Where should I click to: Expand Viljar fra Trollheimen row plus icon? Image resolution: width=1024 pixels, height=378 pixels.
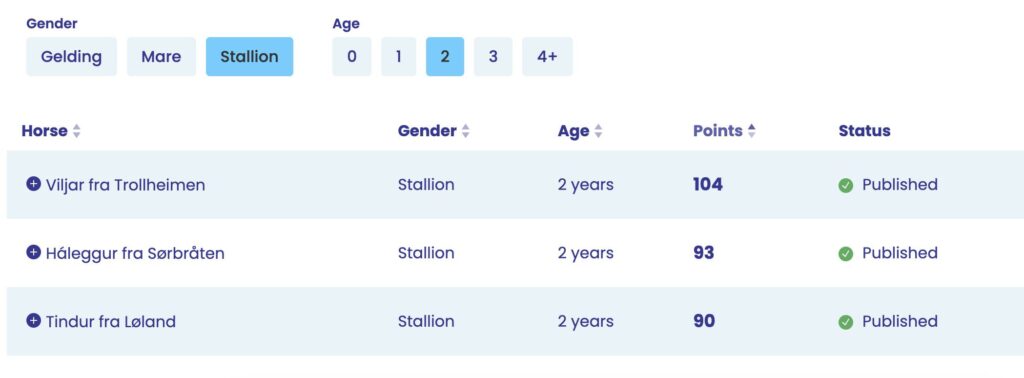click(33, 184)
